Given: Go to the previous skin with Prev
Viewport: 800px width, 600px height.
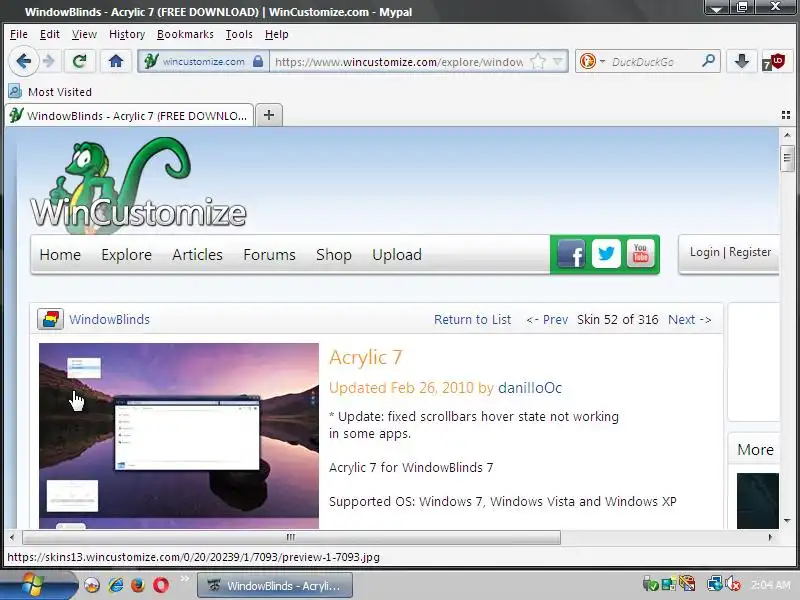Looking at the screenshot, I should pyautogui.click(x=547, y=319).
